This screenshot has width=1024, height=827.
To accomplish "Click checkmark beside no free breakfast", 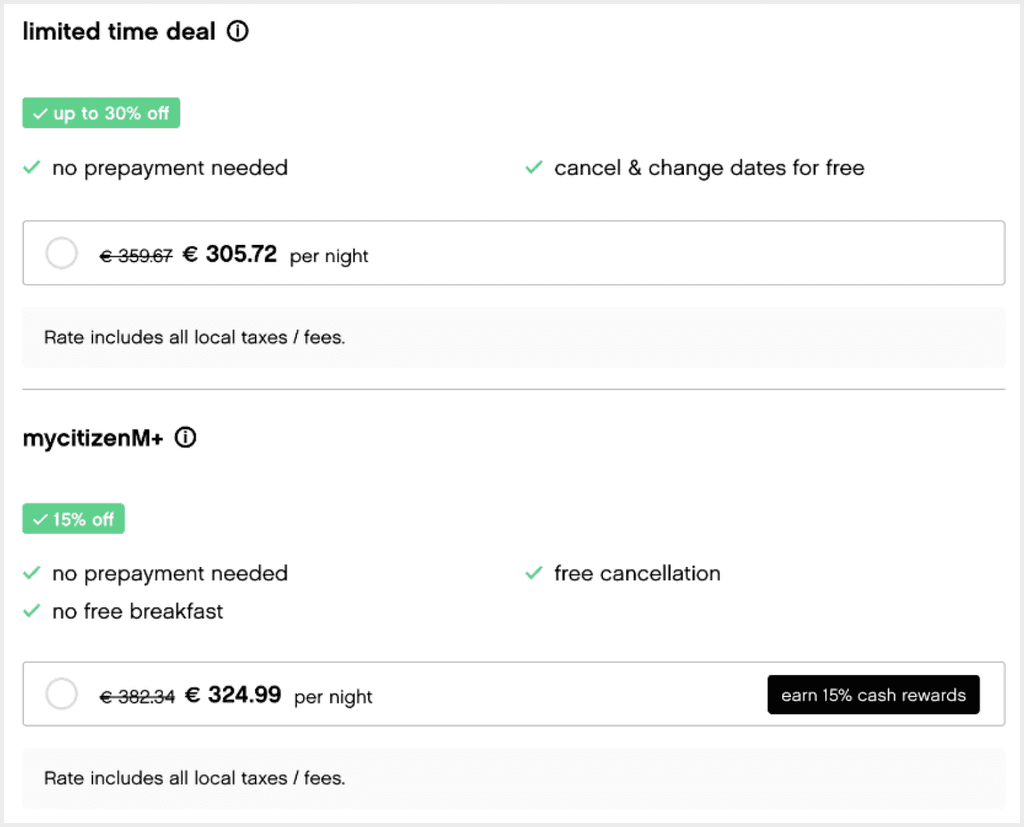I will [31, 611].
